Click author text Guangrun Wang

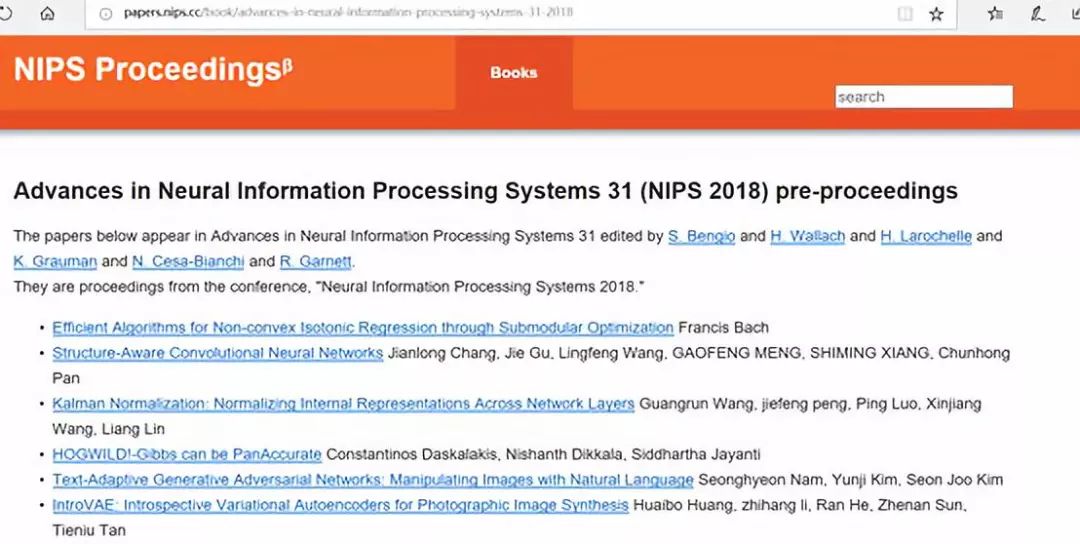click(696, 404)
